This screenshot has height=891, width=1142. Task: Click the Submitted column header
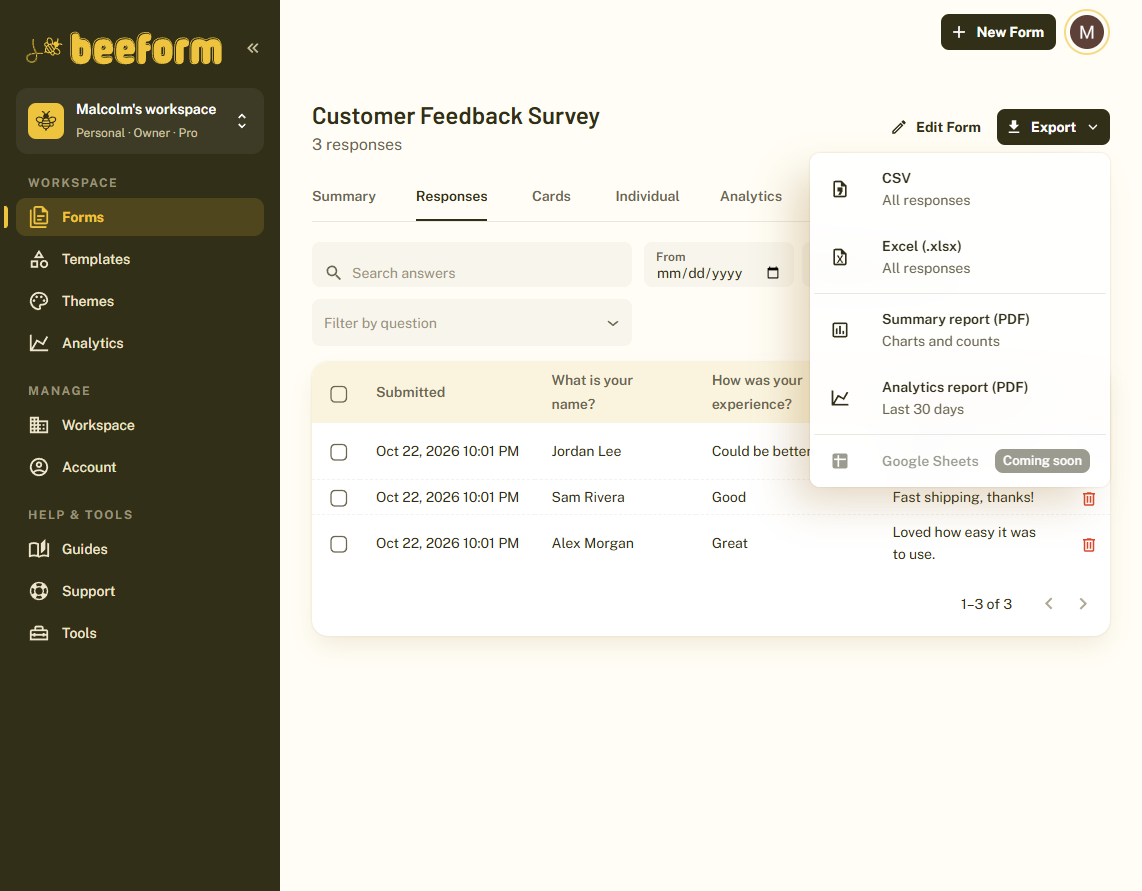(x=410, y=392)
